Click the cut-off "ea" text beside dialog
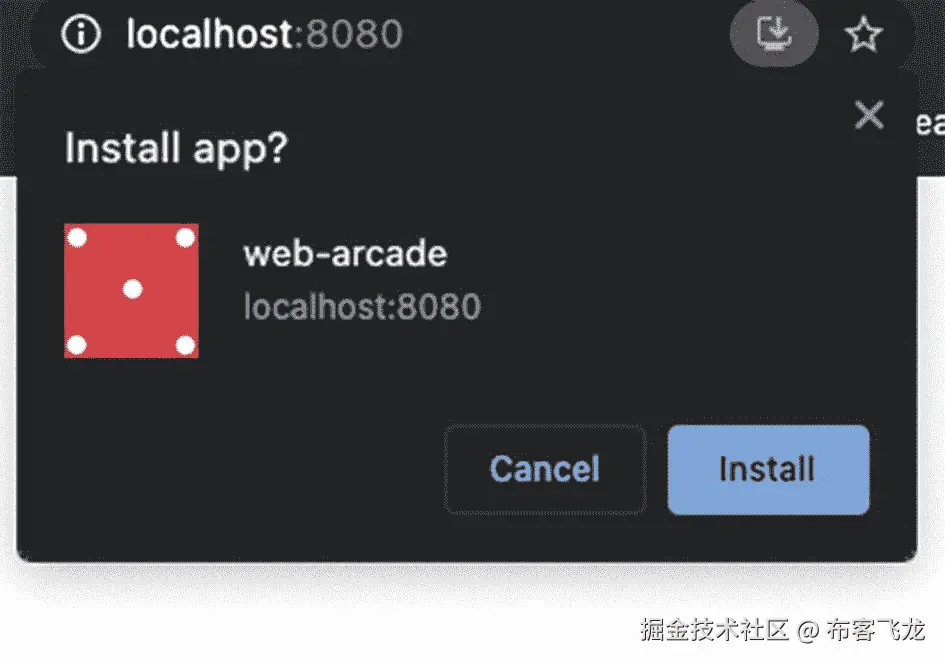Image resolution: width=945 pixels, height=663 pixels. [x=930, y=124]
